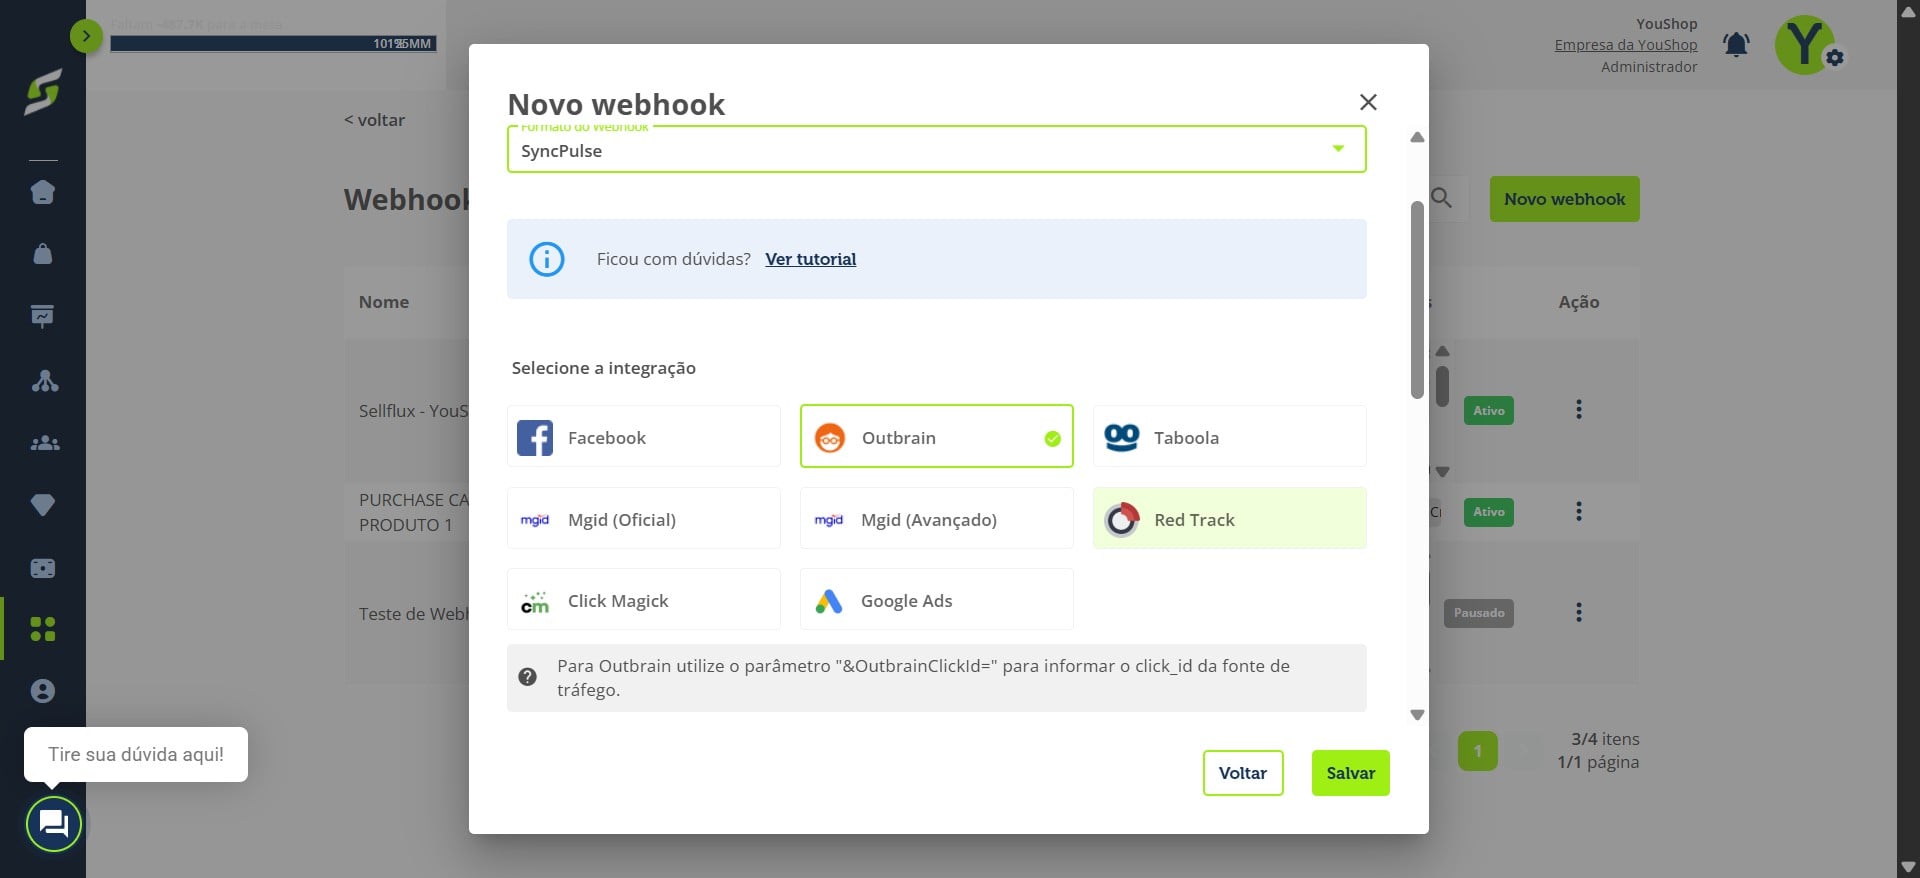Select the Outbrain integration

pos(936,437)
